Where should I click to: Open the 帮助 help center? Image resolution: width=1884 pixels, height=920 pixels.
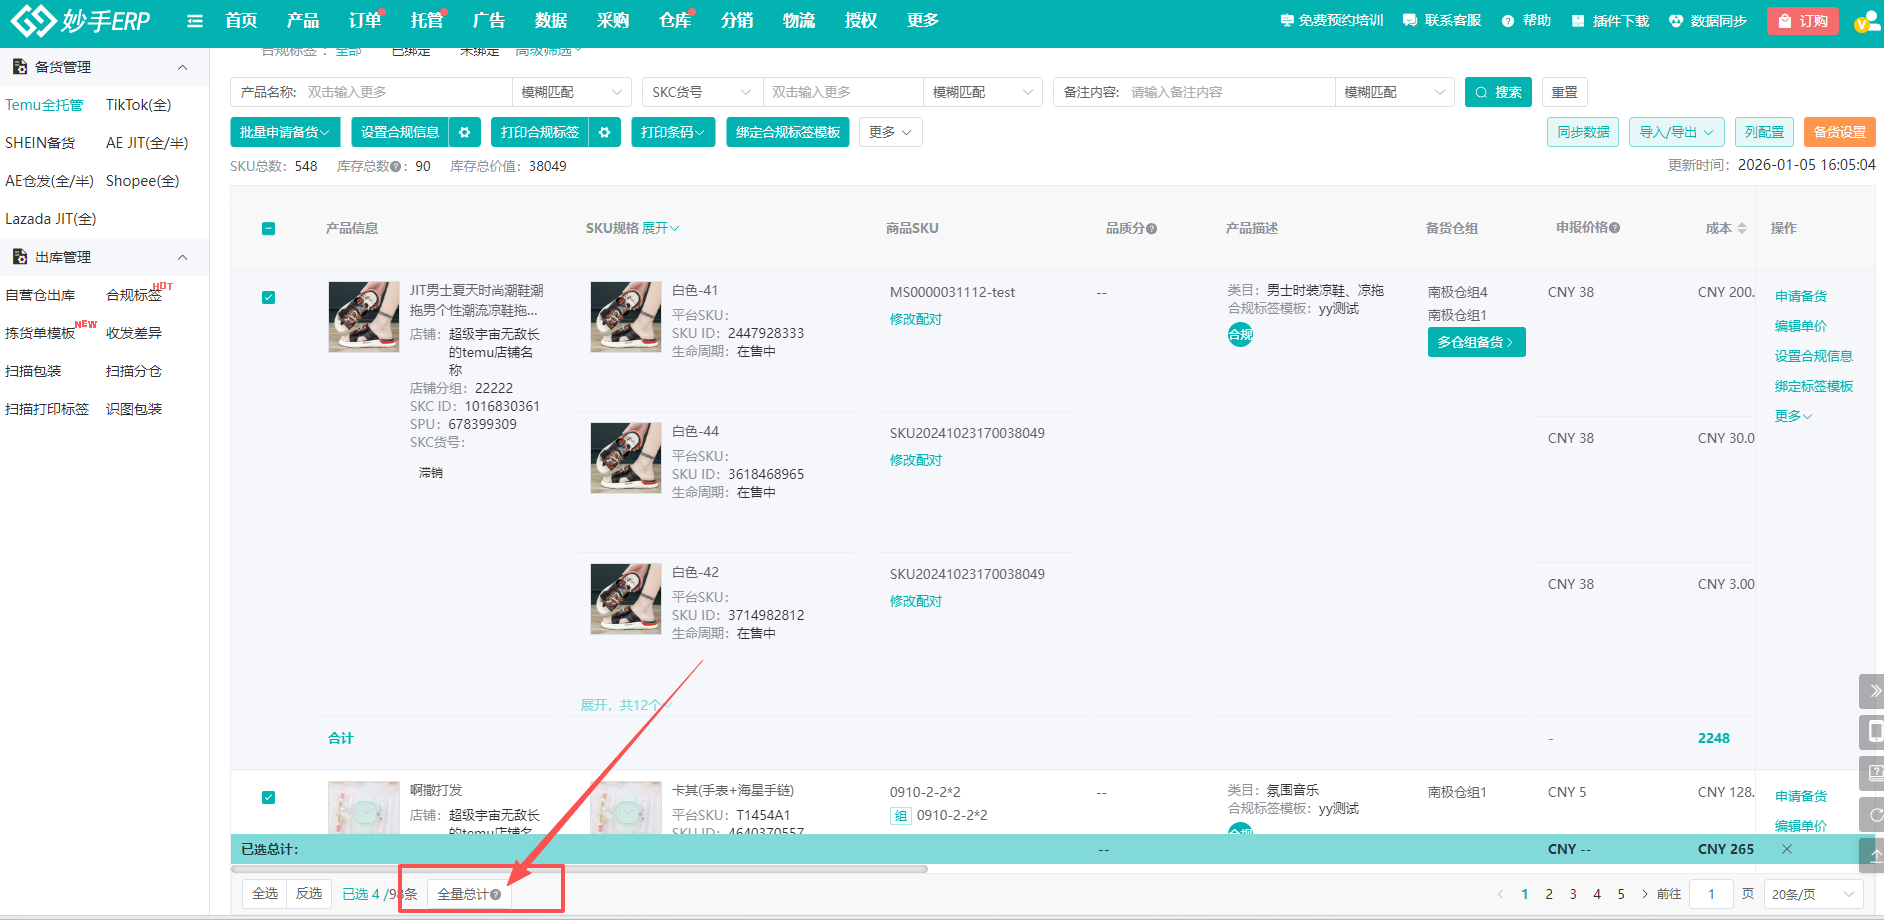[x=1526, y=21]
